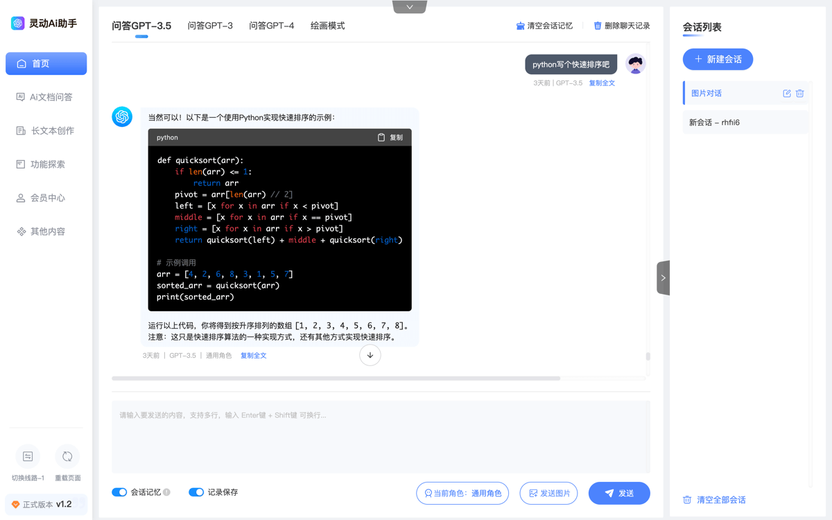Click 删除聊天记录 to delete chat history
This screenshot has height=520, width=832.
[621, 25]
